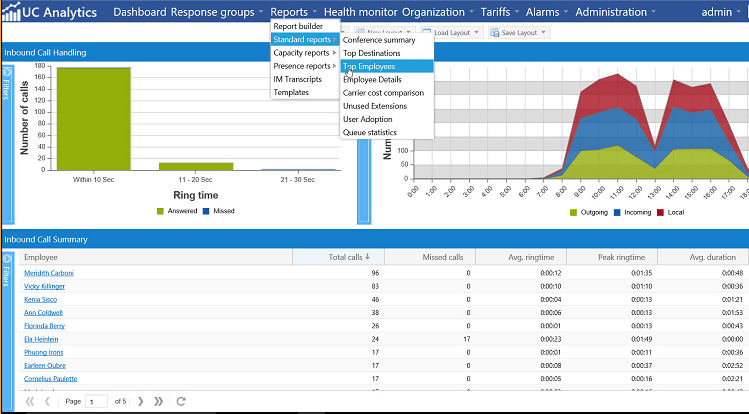The height and width of the screenshot is (414, 749).
Task: Open Florinda Berry employee link
Action: click(44, 326)
